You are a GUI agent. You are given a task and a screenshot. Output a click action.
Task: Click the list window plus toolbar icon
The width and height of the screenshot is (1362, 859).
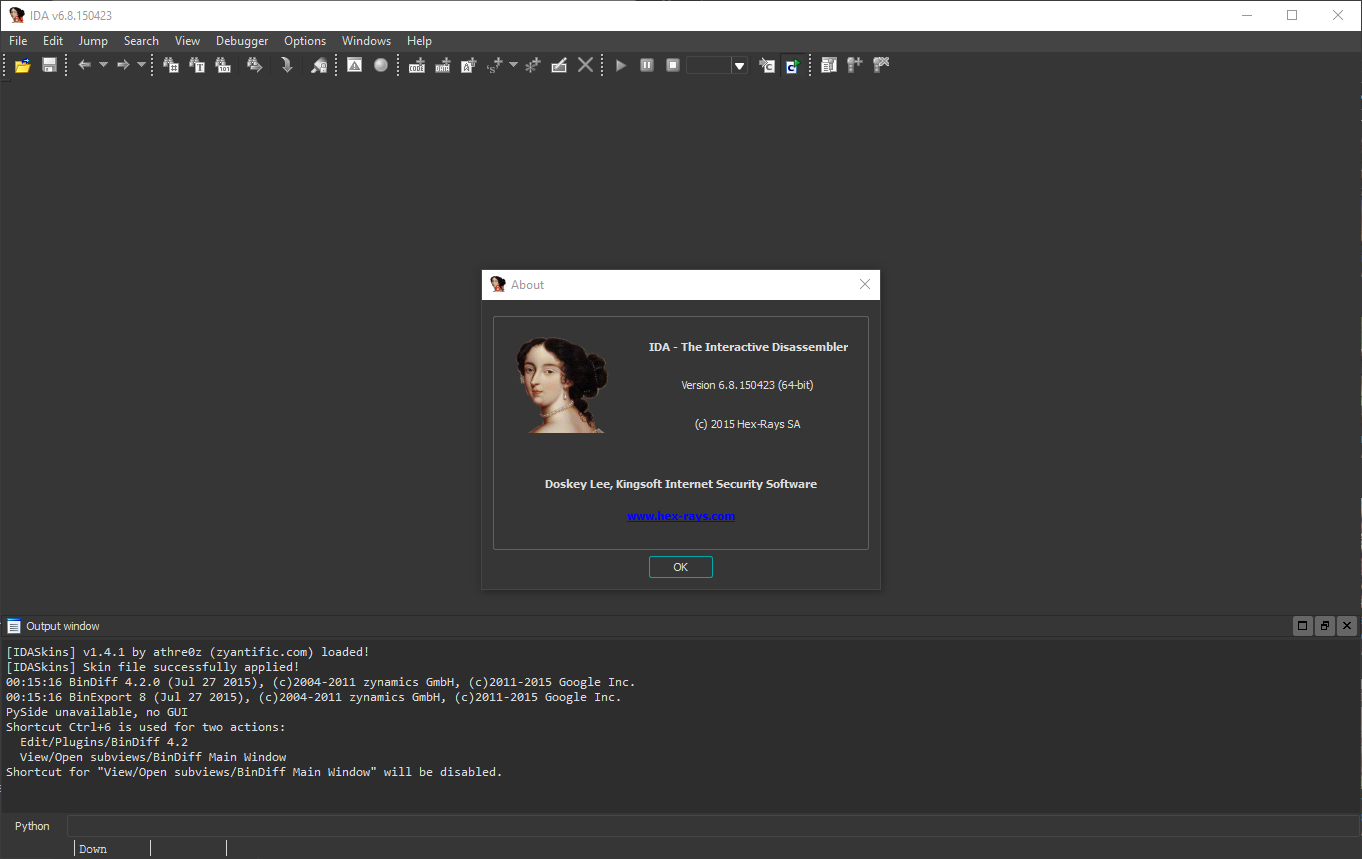[828, 65]
